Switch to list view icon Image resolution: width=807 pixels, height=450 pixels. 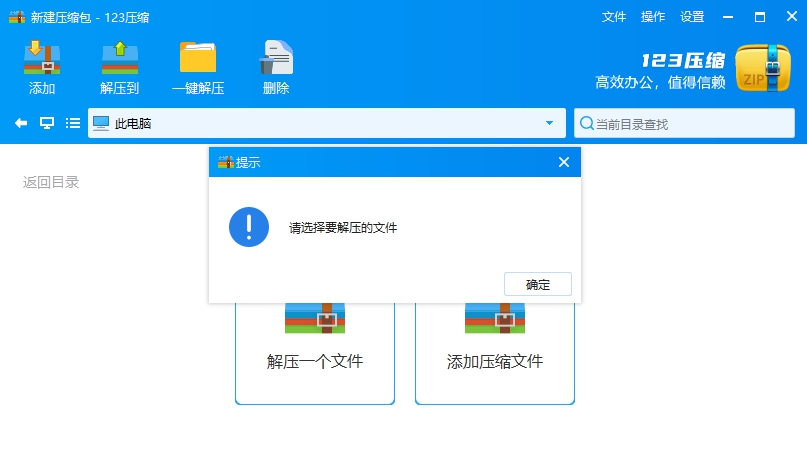pos(73,123)
